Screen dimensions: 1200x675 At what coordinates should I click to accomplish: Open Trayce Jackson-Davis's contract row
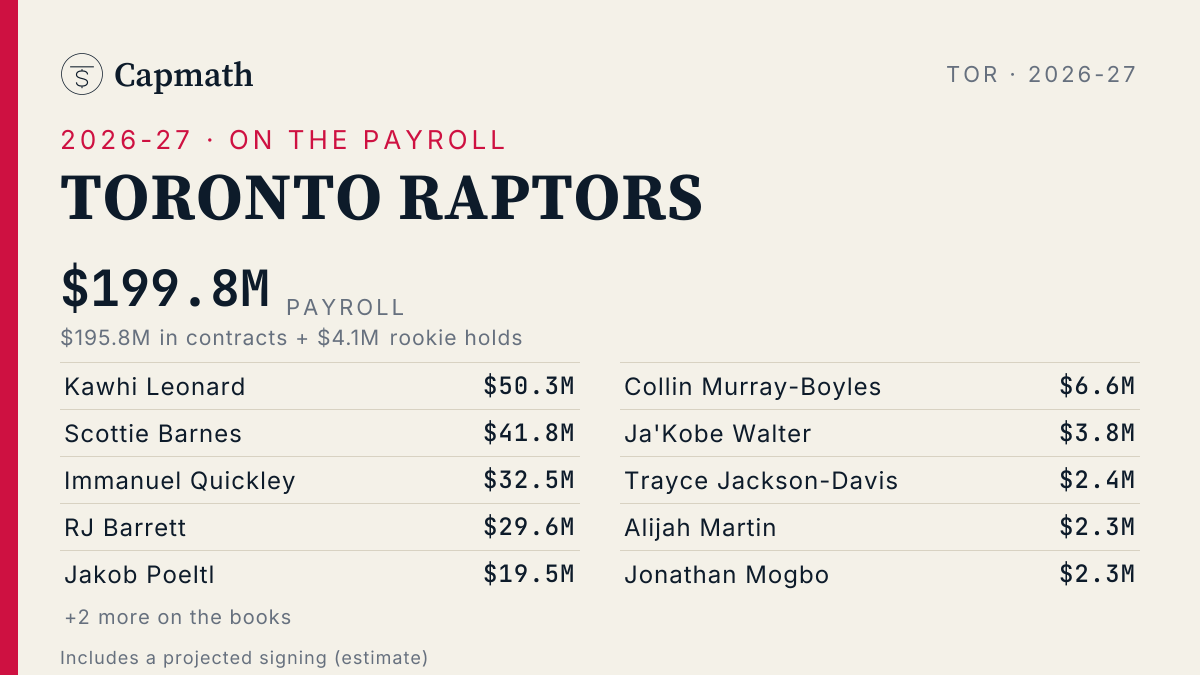(880, 480)
